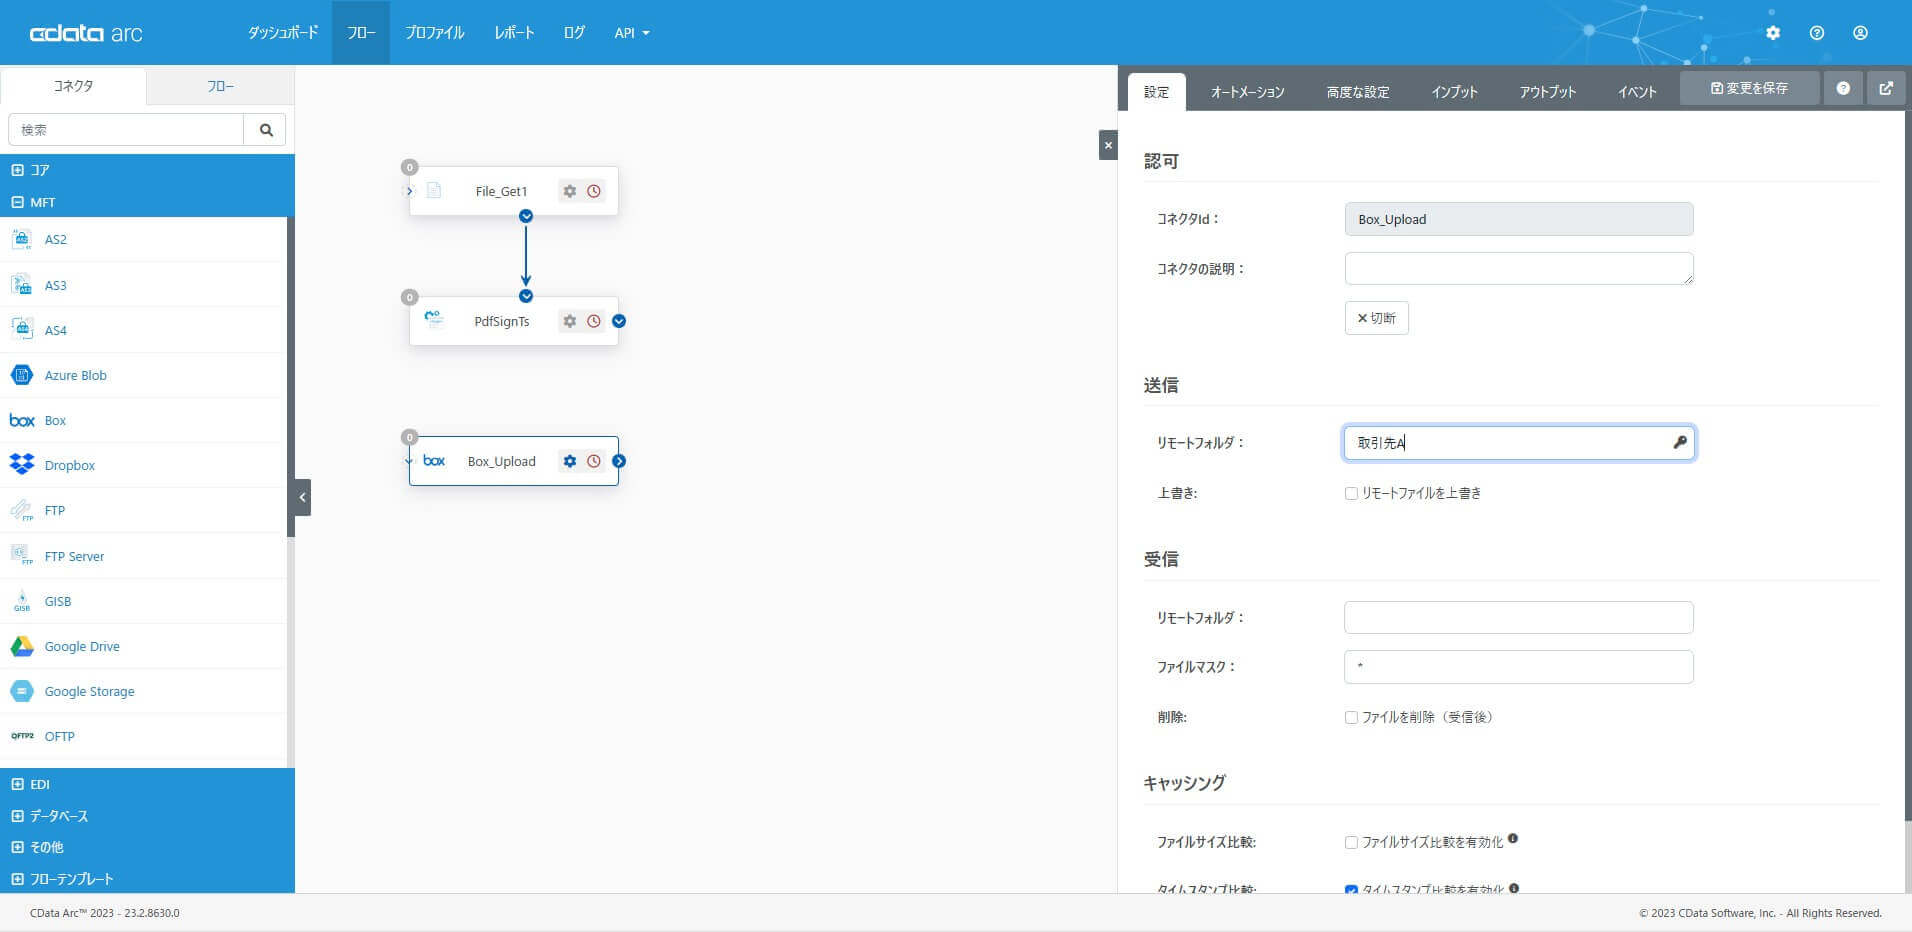The width and height of the screenshot is (1912, 932).
Task: Open the user account icon
Action: 1860,33
